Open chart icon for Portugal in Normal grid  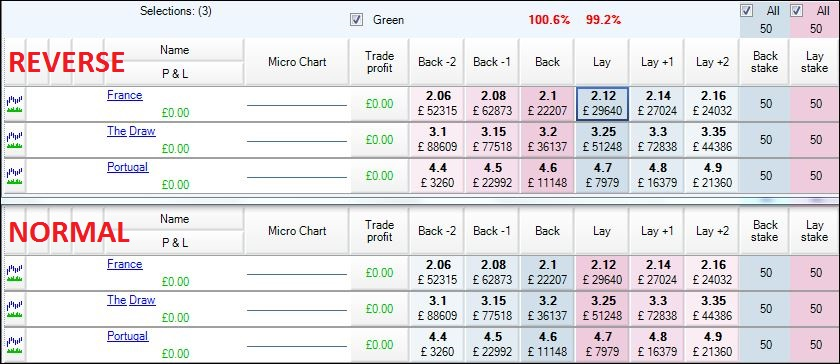(x=14, y=345)
